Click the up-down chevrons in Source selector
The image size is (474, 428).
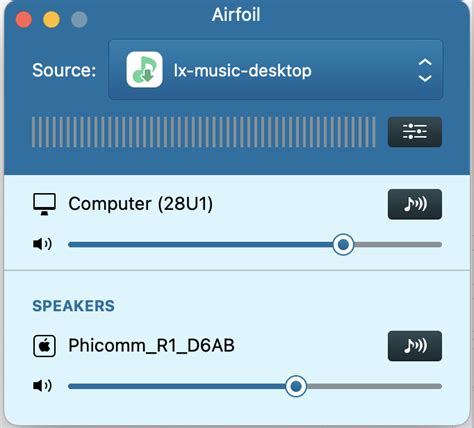pos(425,70)
